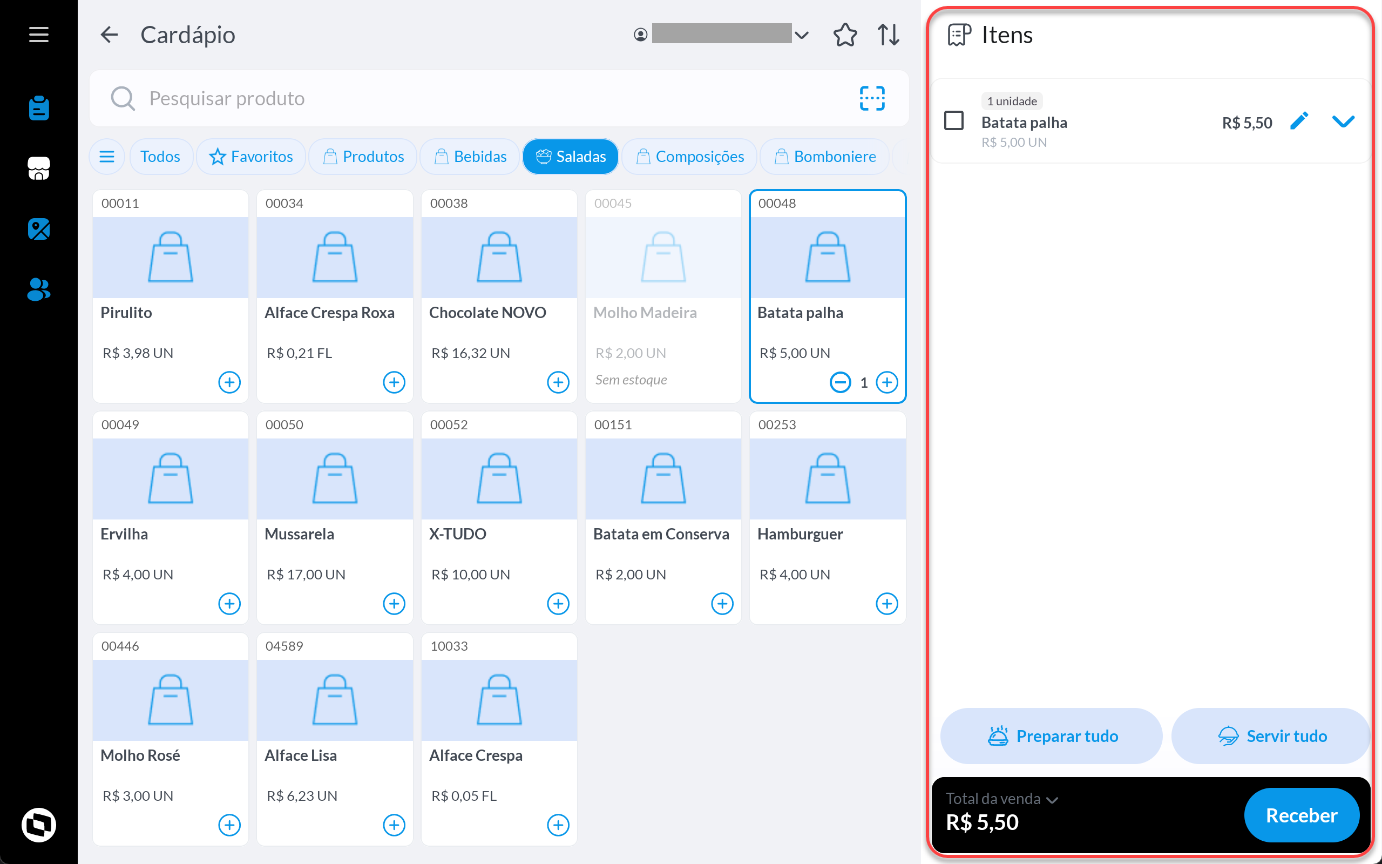This screenshot has width=1382, height=864.
Task: Open the category list icon beside Todos
Action: pos(107,157)
